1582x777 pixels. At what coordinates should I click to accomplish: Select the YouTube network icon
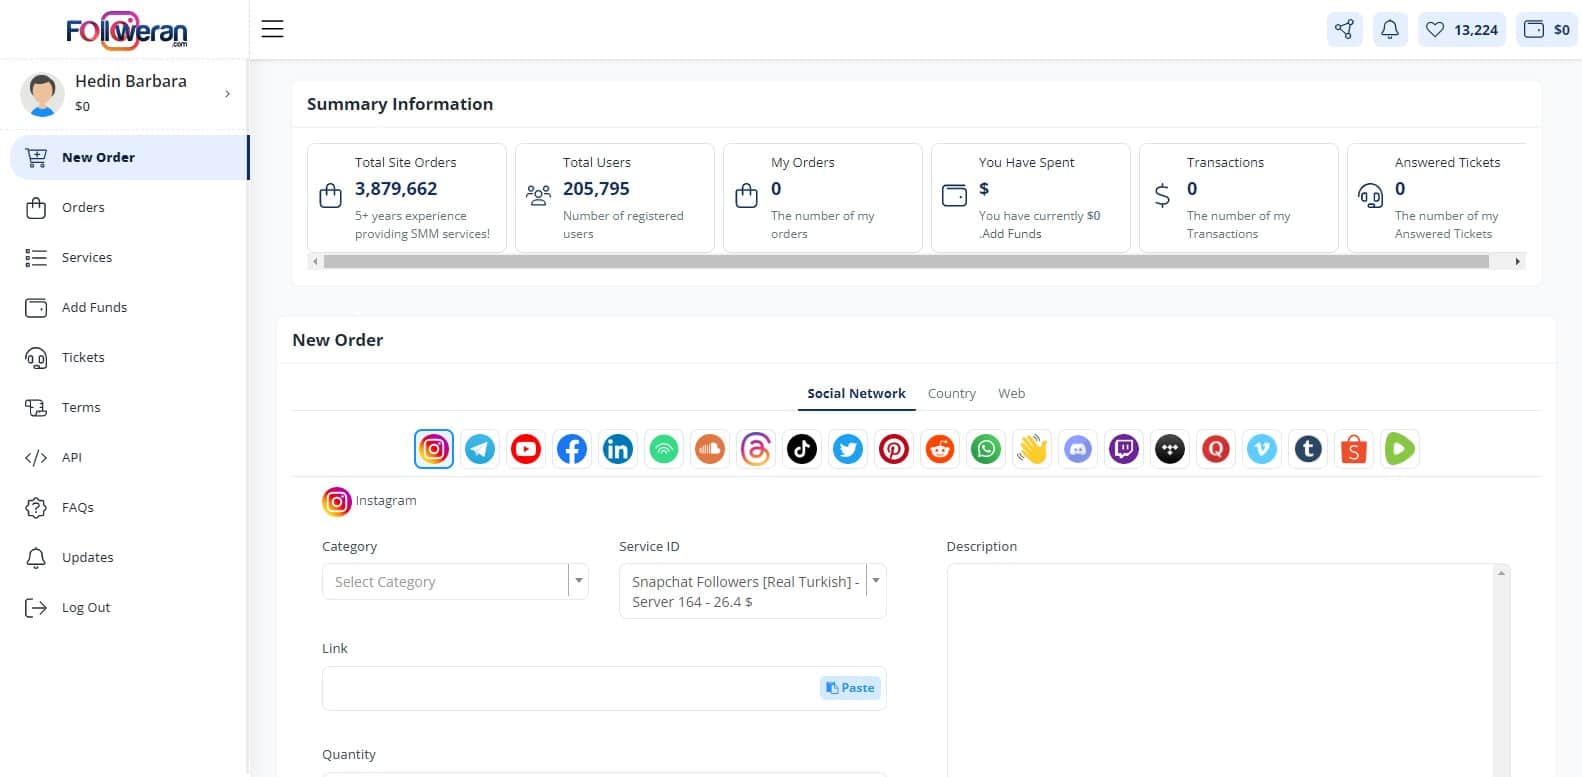tap(526, 450)
